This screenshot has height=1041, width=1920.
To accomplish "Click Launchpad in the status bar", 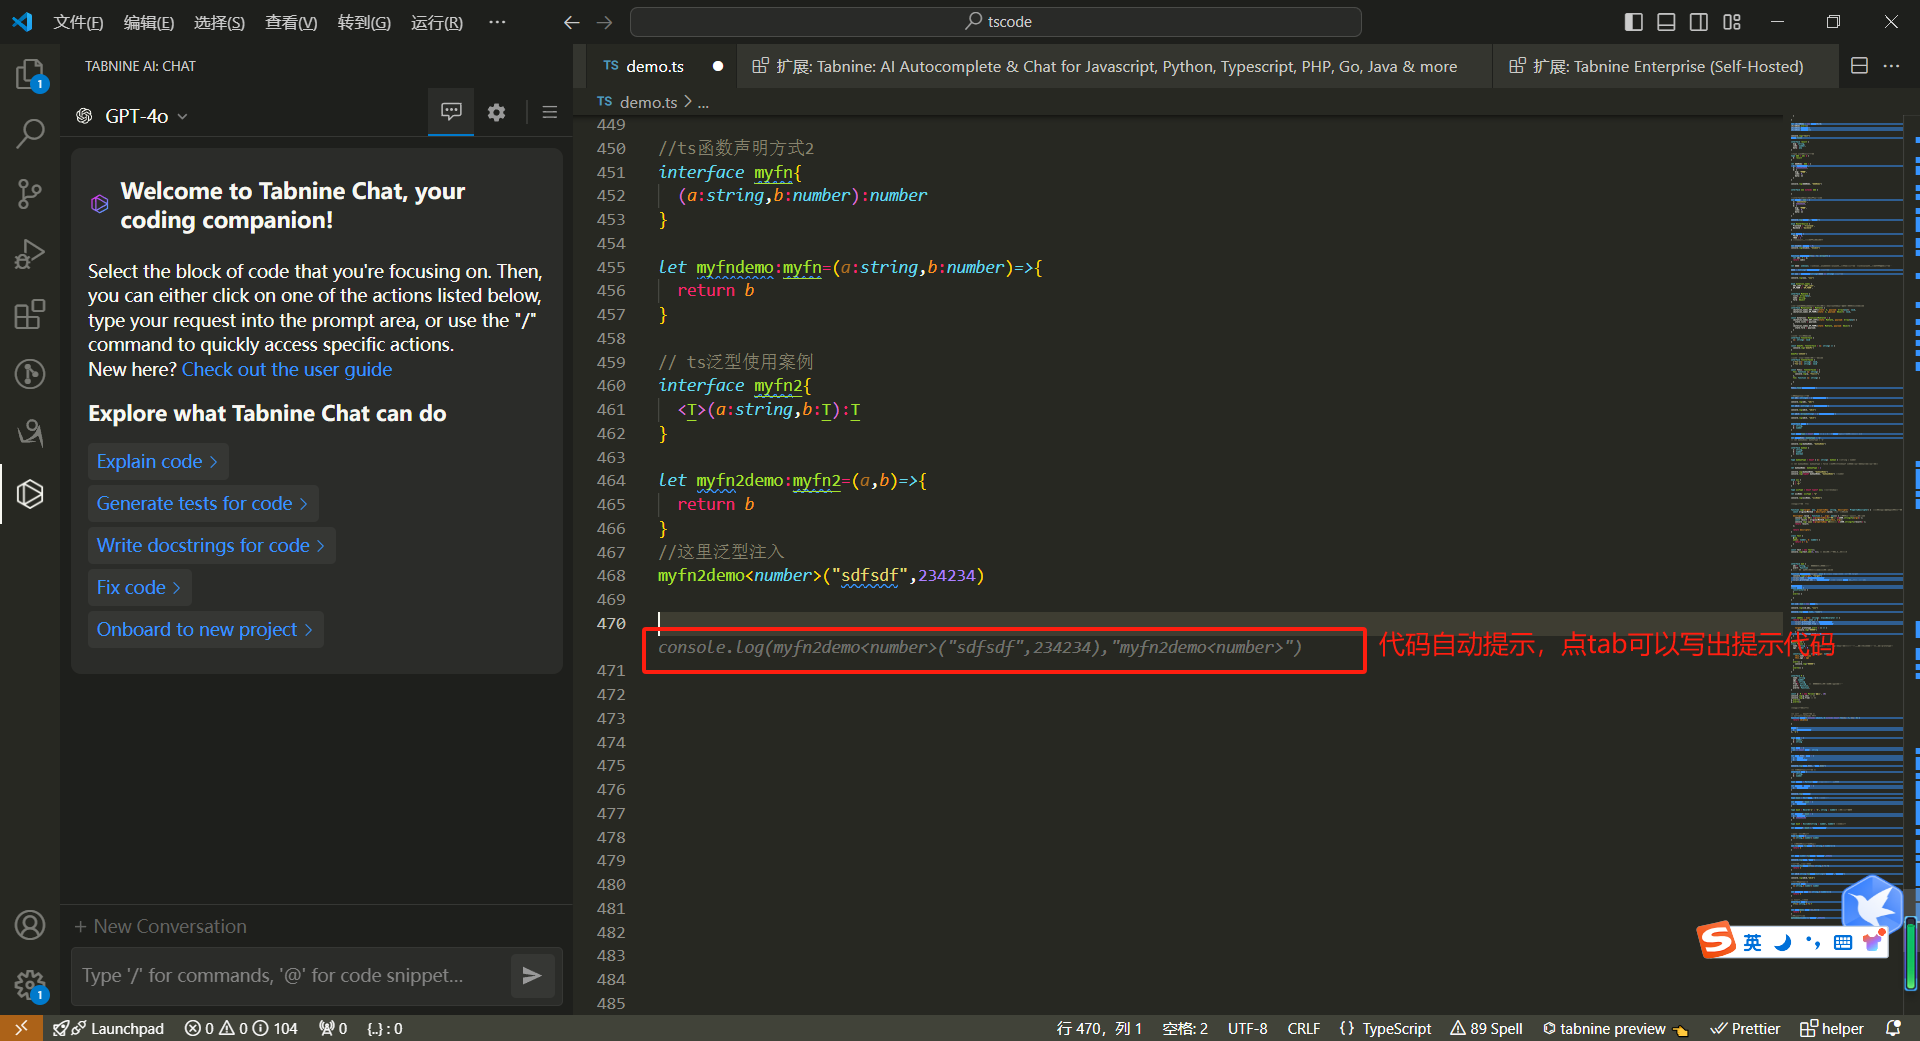I will [109, 1028].
